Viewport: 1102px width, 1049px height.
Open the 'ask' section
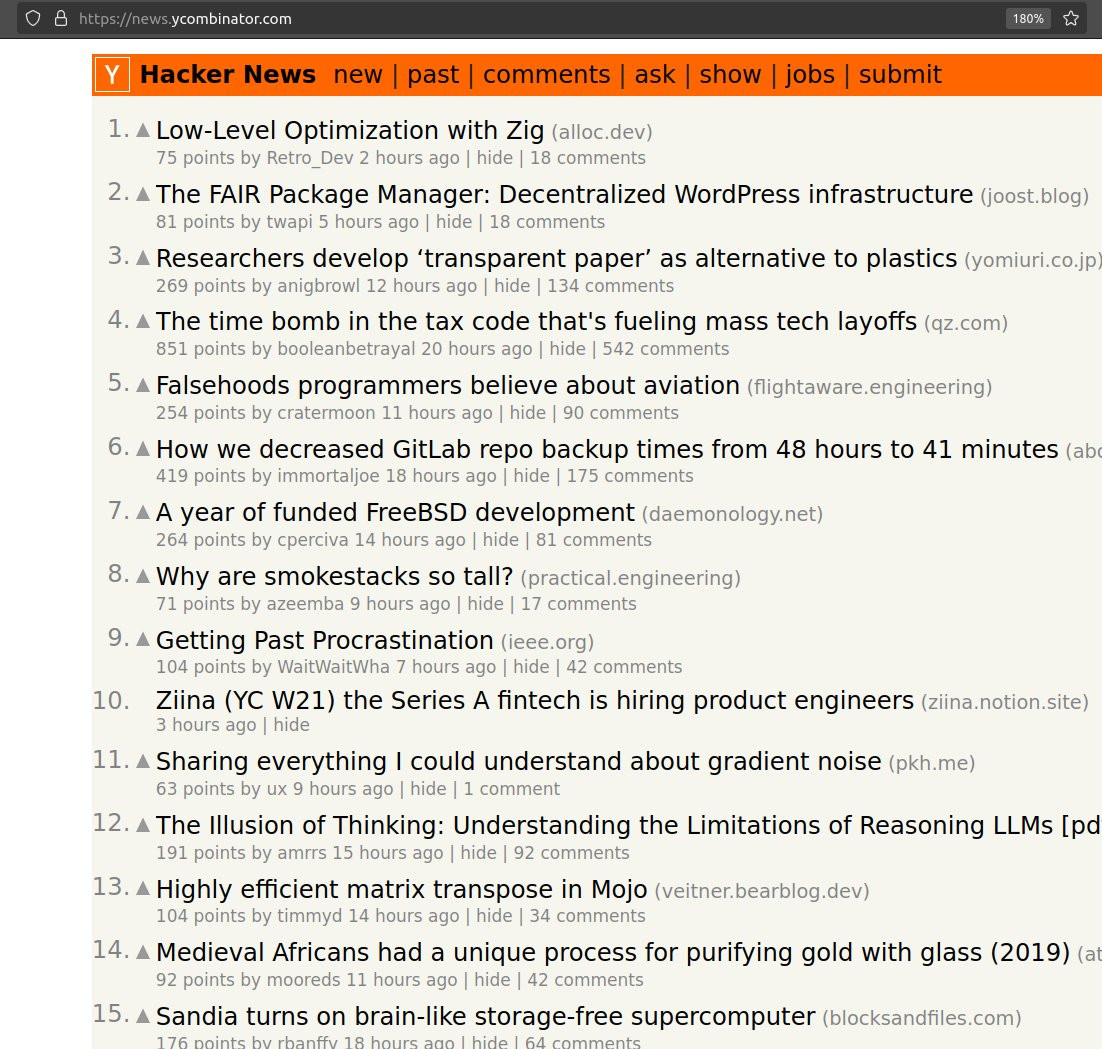click(655, 74)
